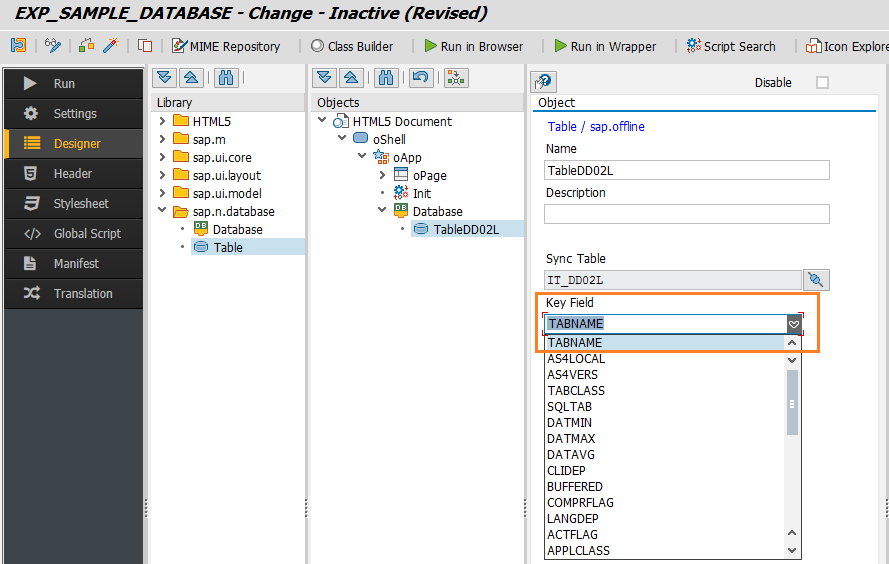Click the Name input field

687,171
